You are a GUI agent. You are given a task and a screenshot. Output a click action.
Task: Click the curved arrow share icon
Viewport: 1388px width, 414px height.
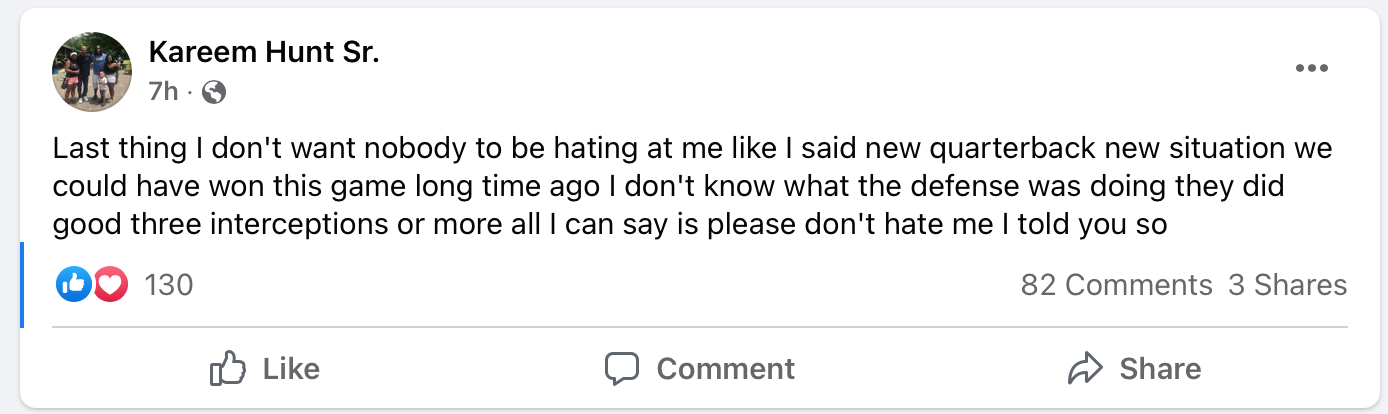point(1085,368)
